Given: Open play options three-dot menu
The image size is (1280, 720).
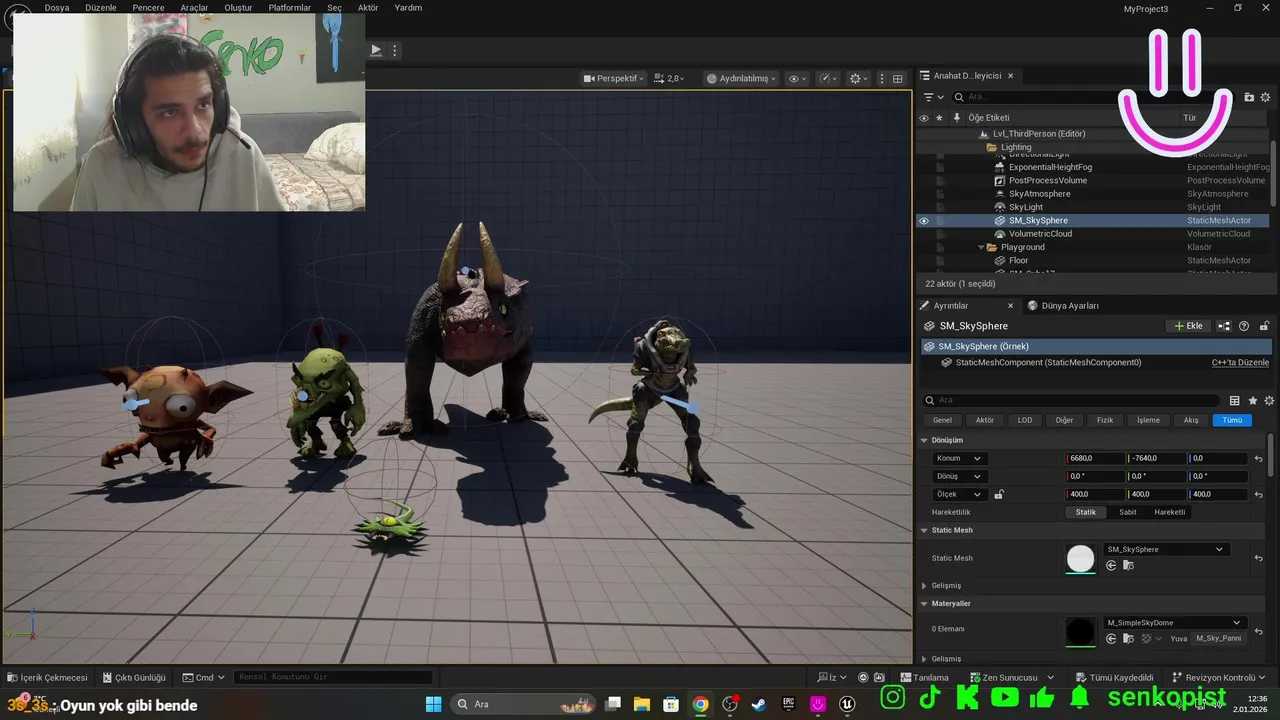Looking at the screenshot, I should [395, 50].
